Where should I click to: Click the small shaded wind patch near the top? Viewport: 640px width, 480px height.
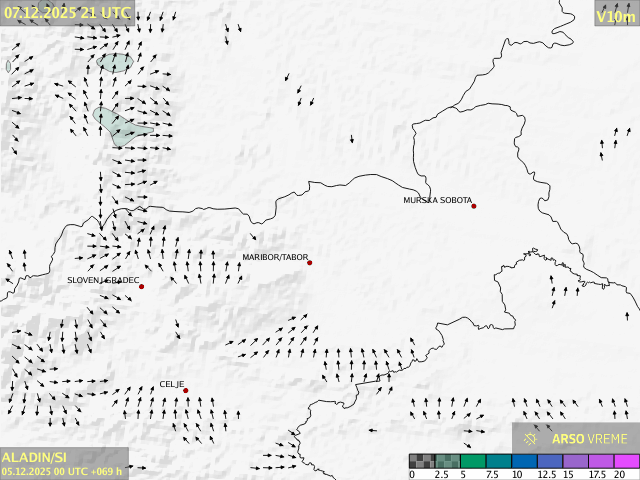(115, 62)
